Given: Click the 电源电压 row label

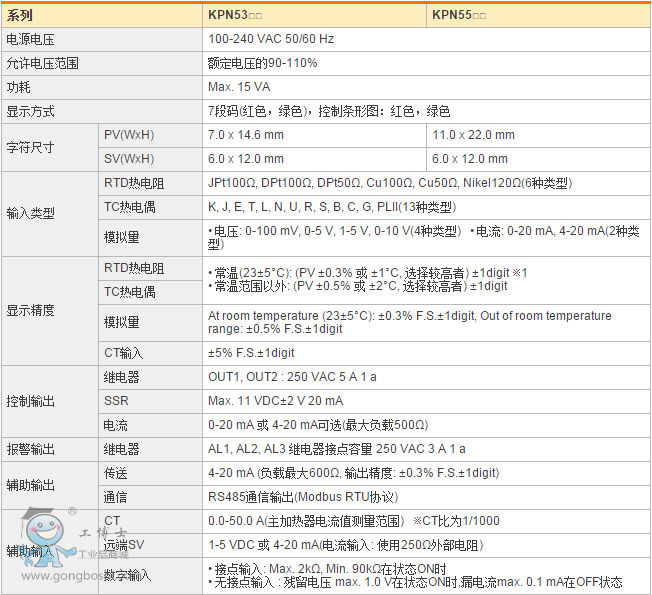Looking at the screenshot, I should point(31,39).
